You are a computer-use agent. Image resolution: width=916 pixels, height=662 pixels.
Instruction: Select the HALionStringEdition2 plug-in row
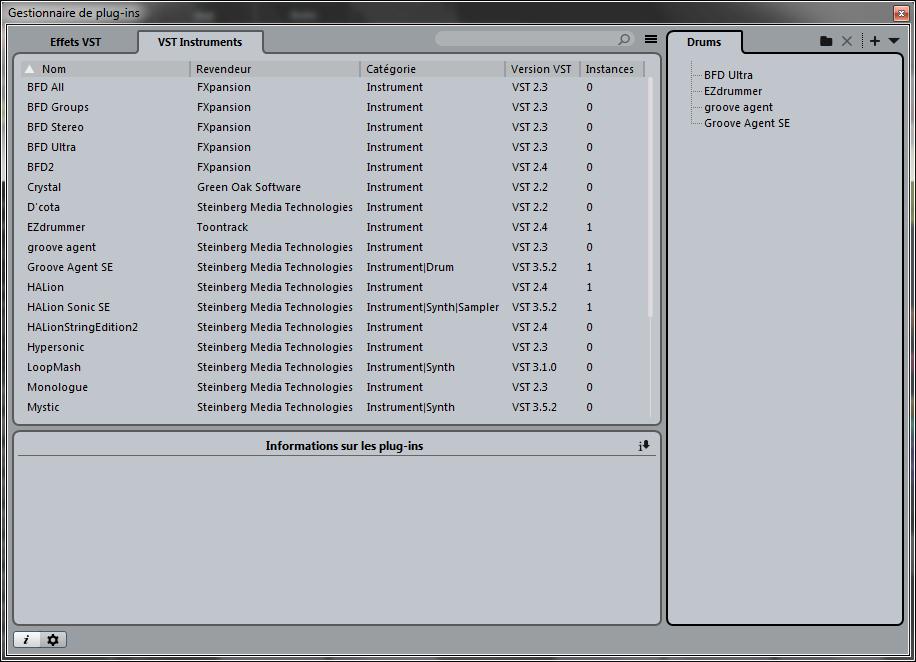[334, 327]
